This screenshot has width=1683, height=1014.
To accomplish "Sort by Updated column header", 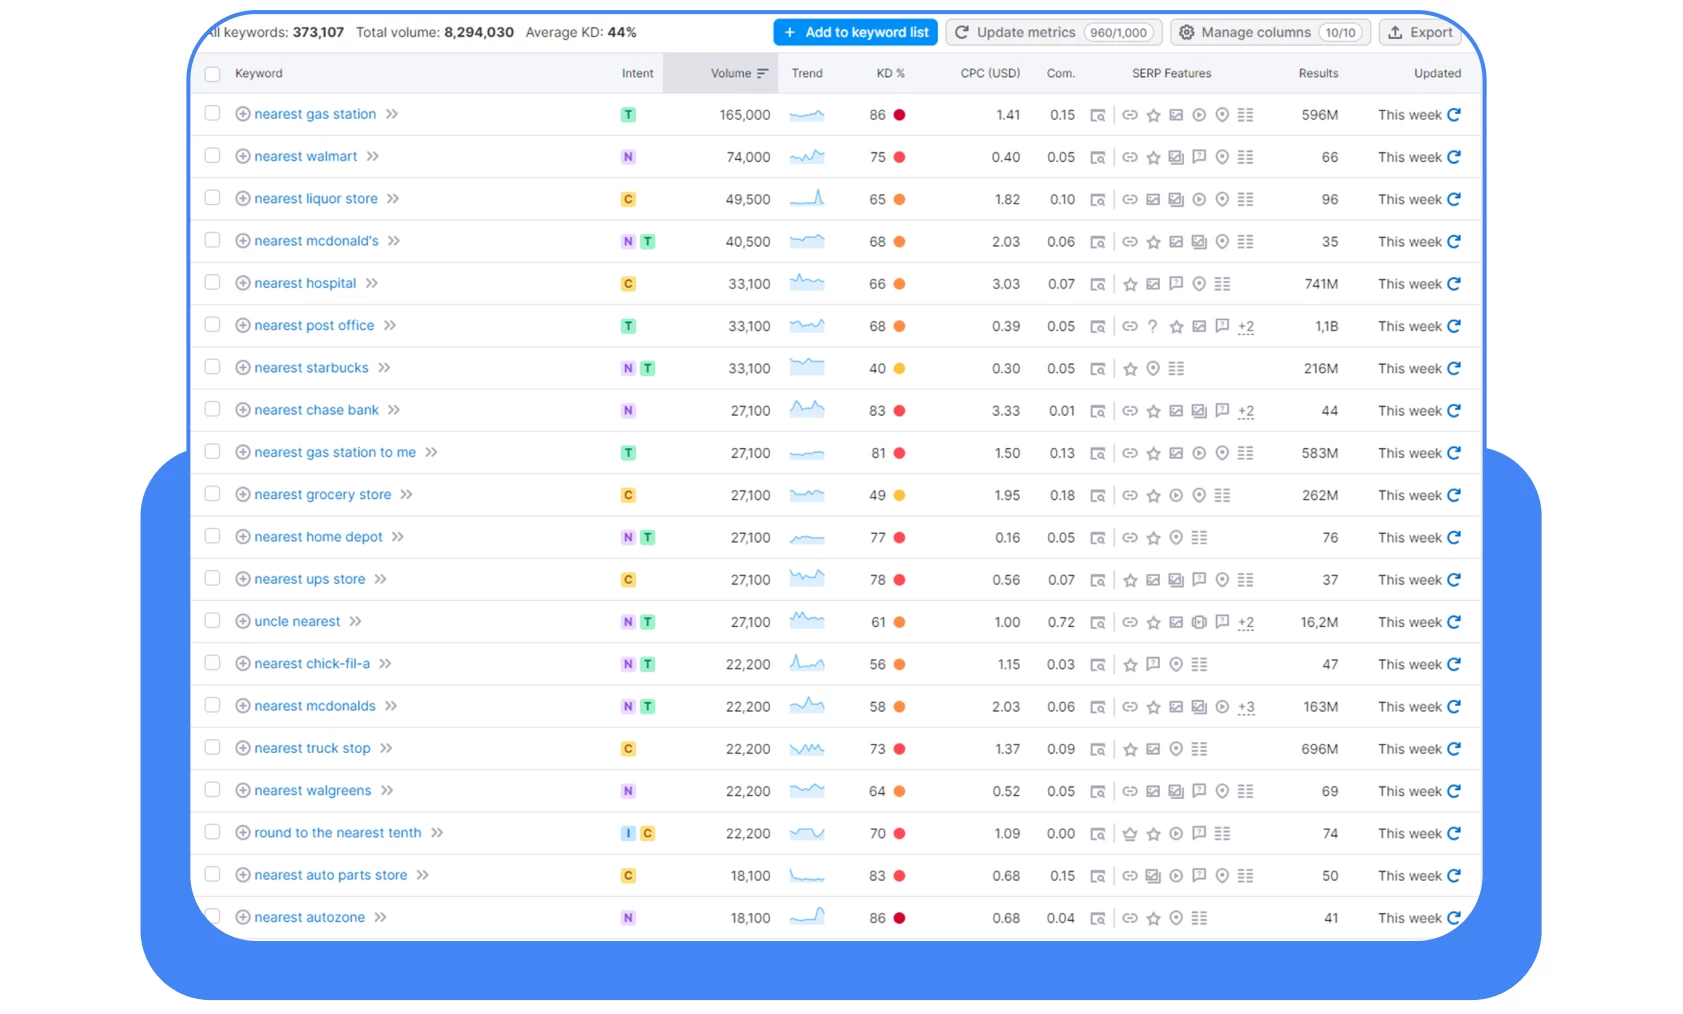I will 1437,73.
